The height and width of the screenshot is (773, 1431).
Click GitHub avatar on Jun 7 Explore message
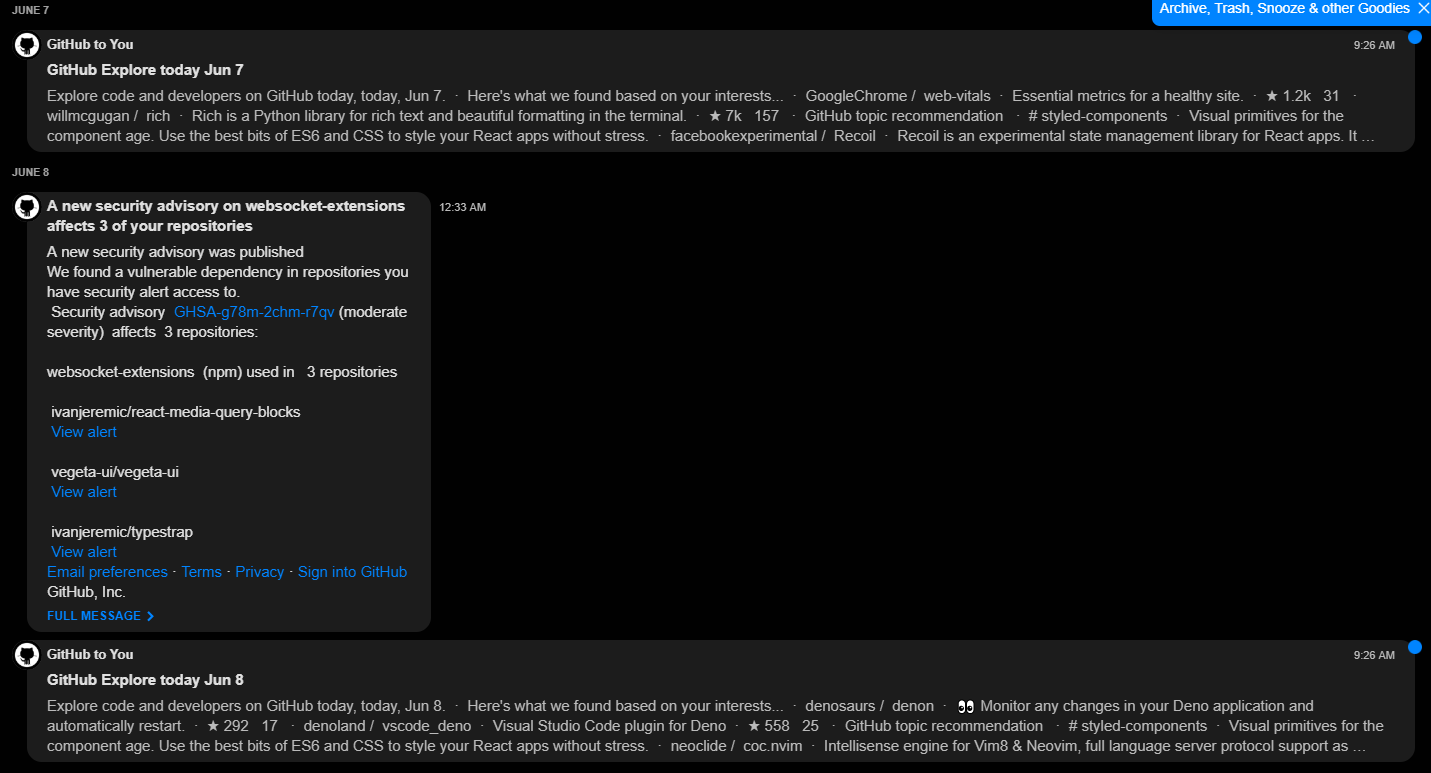[27, 45]
